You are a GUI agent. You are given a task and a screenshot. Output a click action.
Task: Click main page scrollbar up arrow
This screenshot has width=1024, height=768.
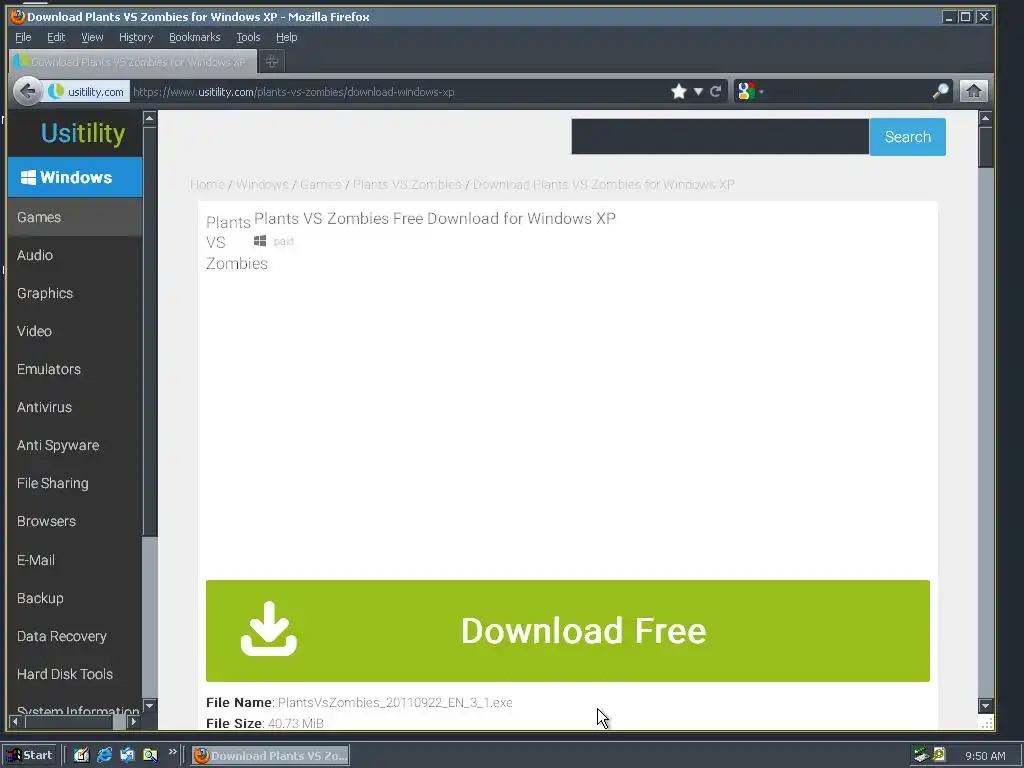pos(985,118)
